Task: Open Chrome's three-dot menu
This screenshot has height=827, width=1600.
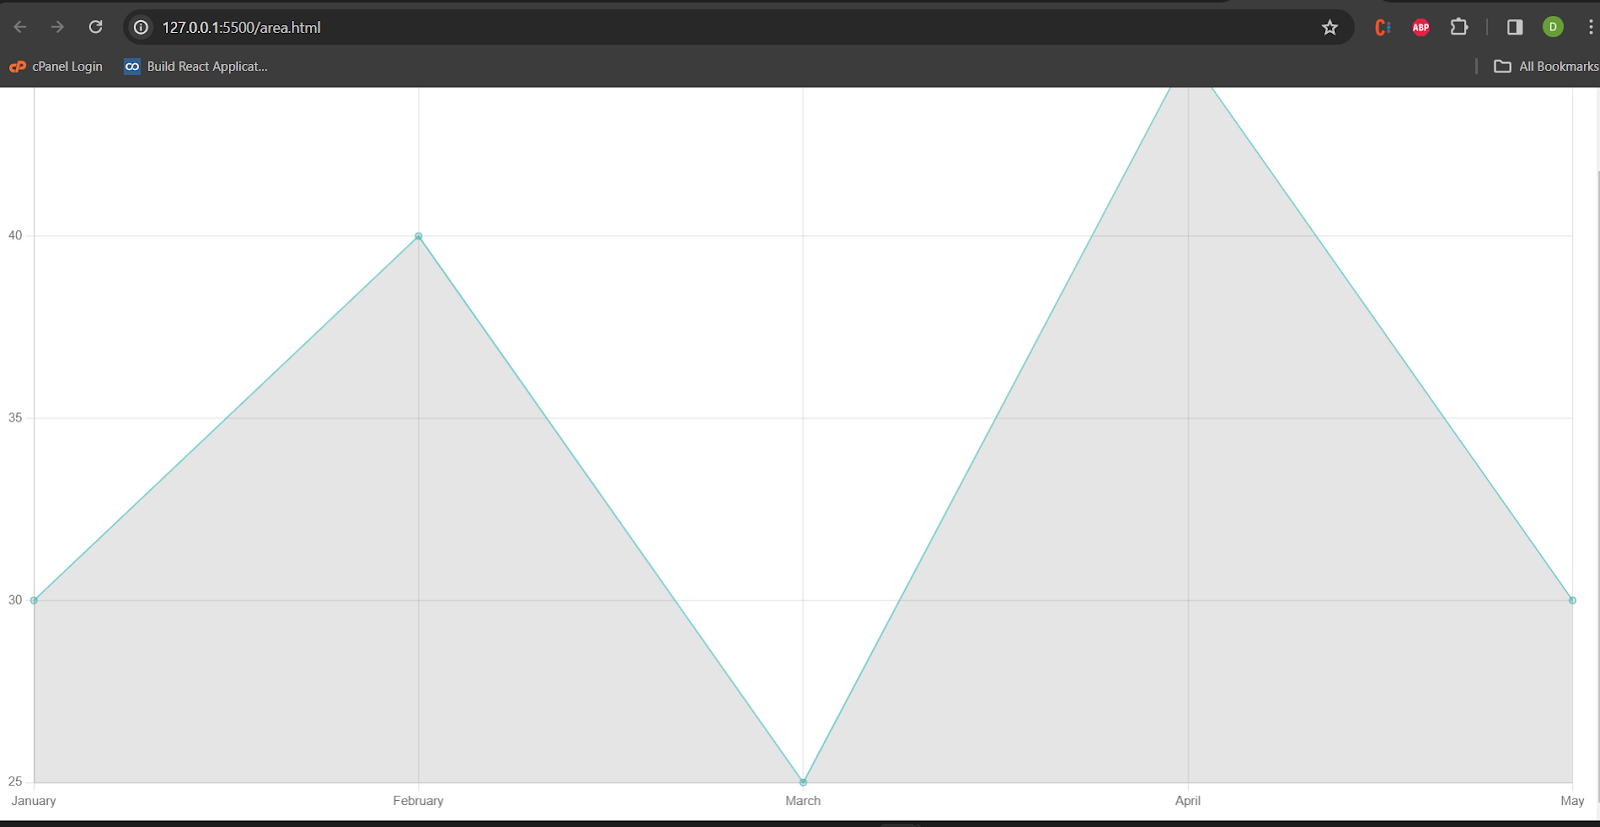Action: coord(1590,27)
